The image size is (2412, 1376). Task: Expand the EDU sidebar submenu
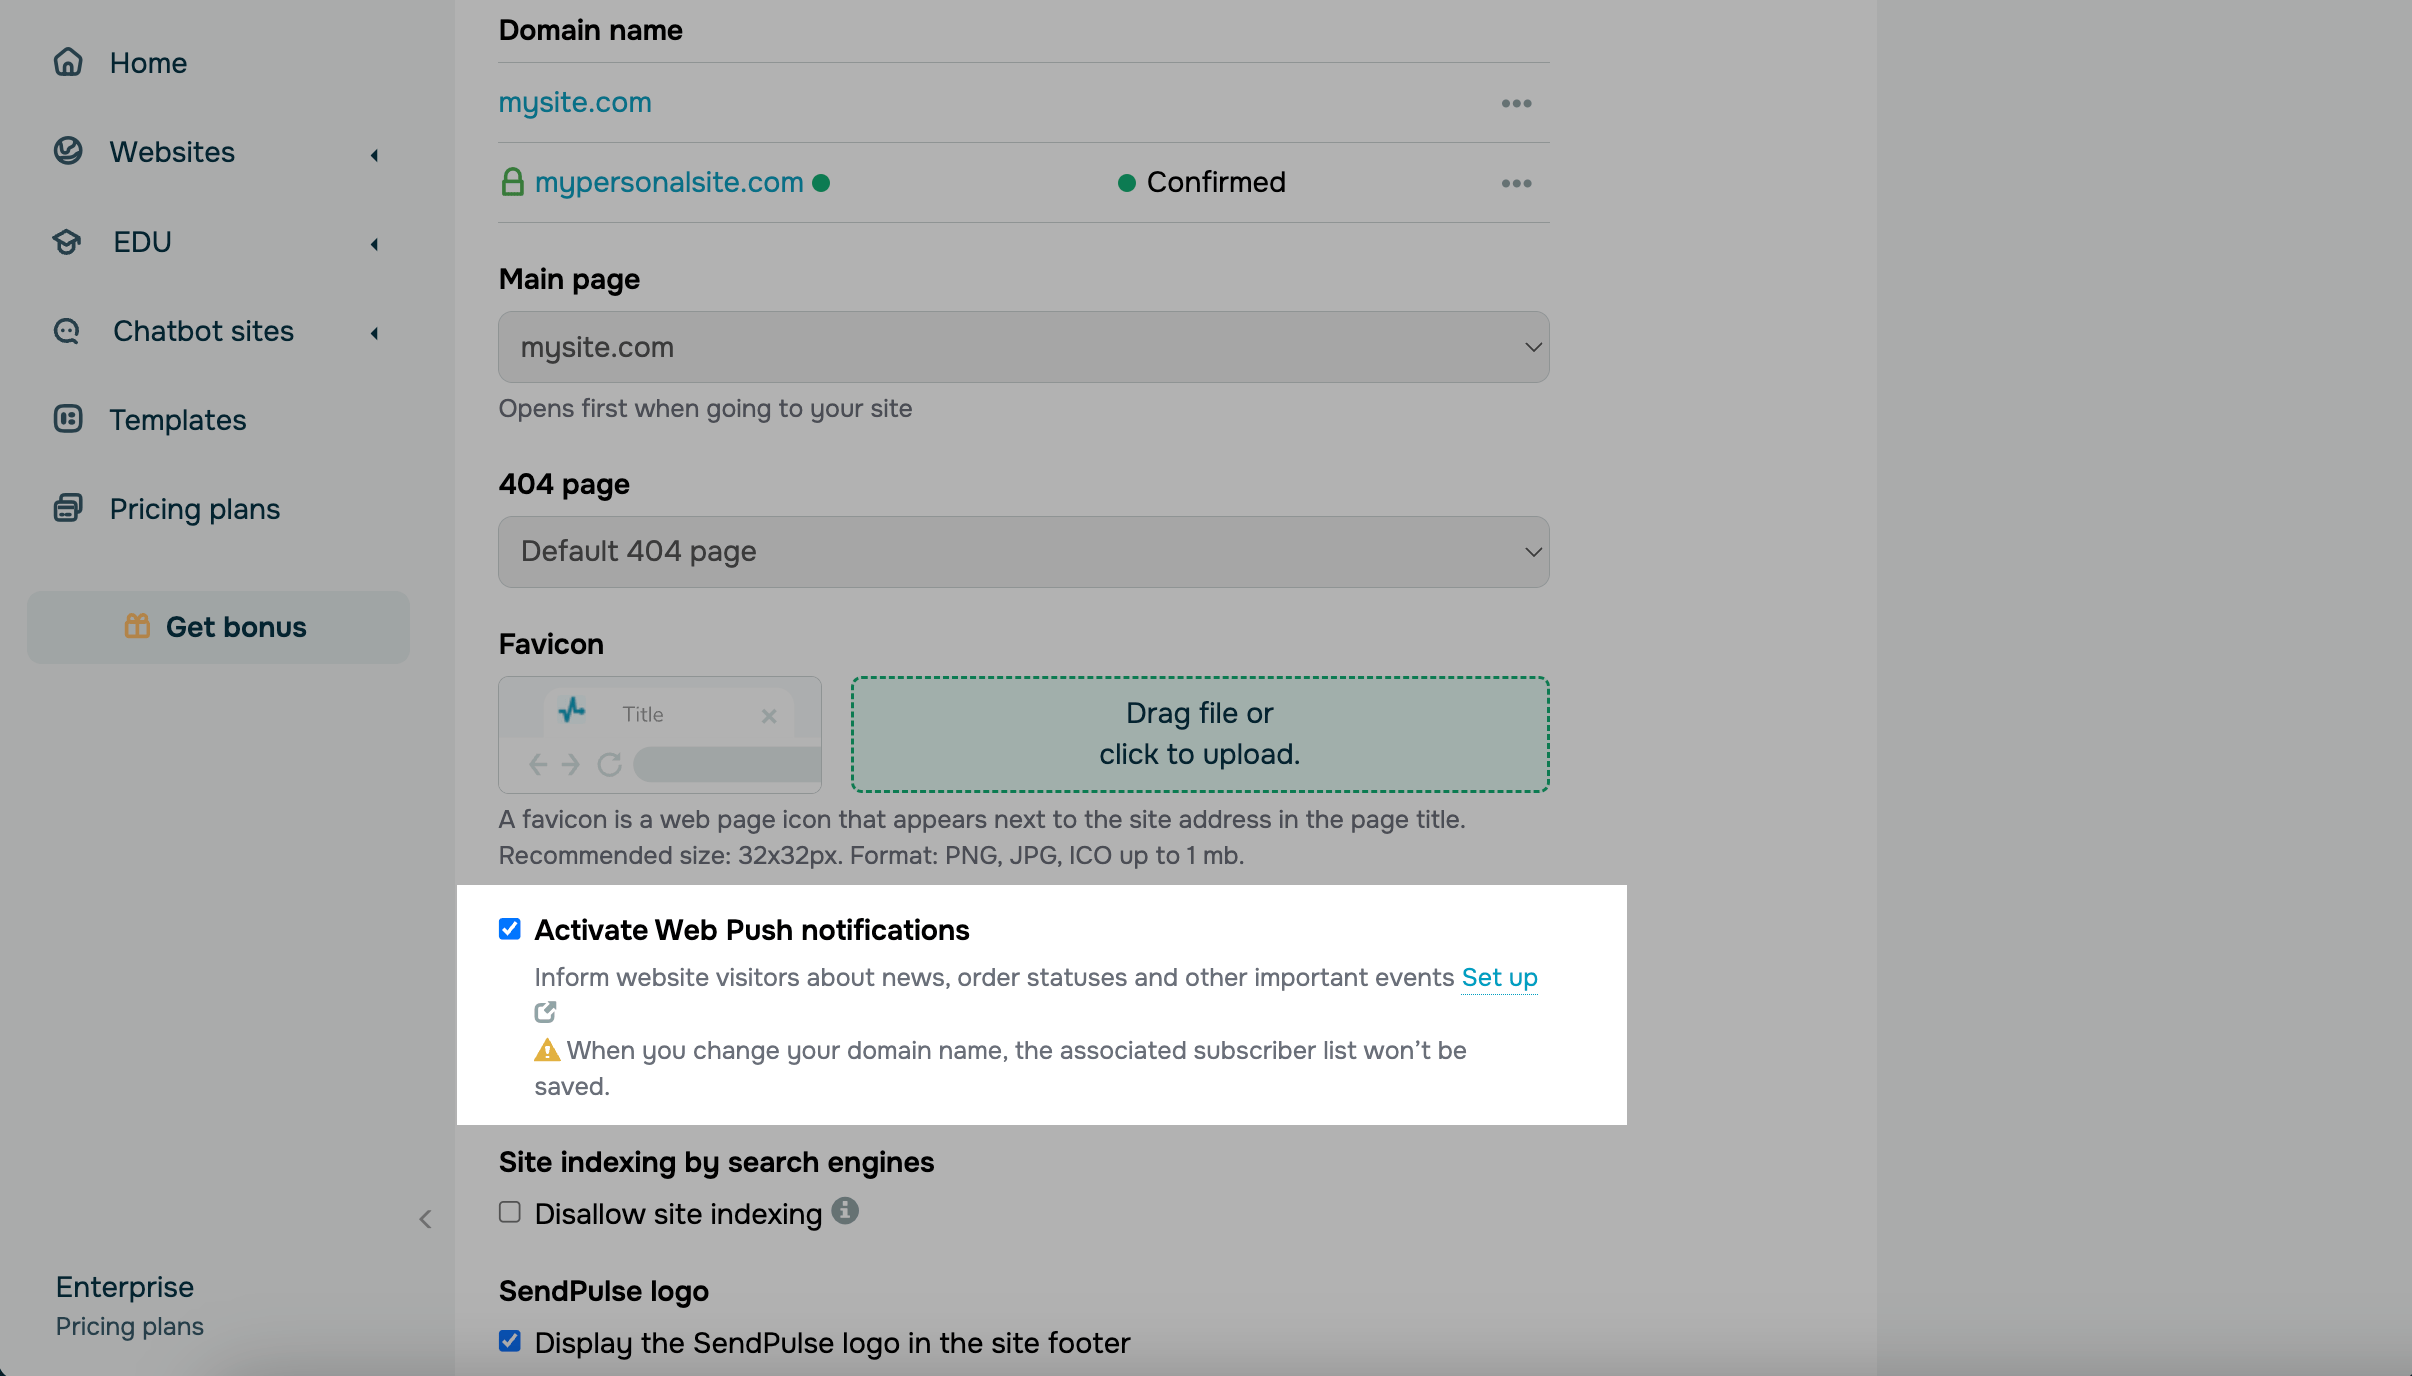click(374, 244)
